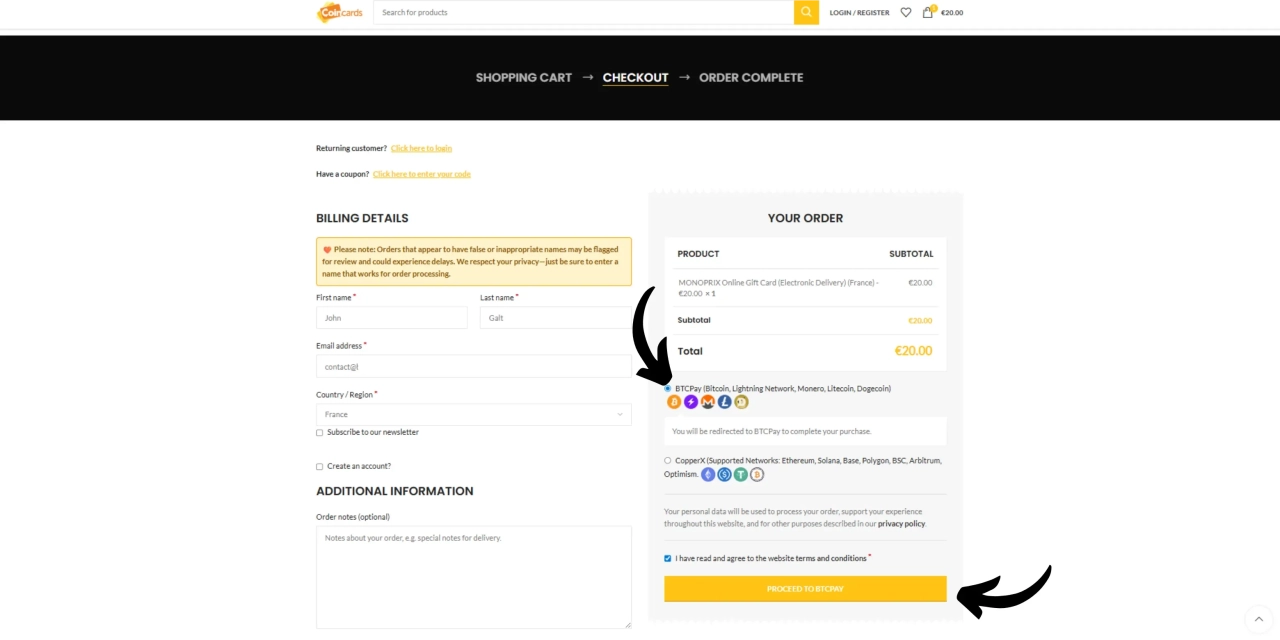Click the CHECKOUT breadcrumb label
The height and width of the screenshot is (640, 1280).
pos(635,77)
